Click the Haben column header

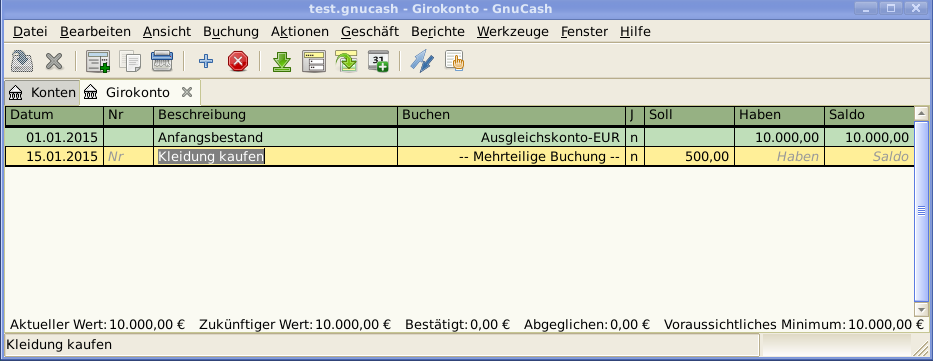pos(779,115)
